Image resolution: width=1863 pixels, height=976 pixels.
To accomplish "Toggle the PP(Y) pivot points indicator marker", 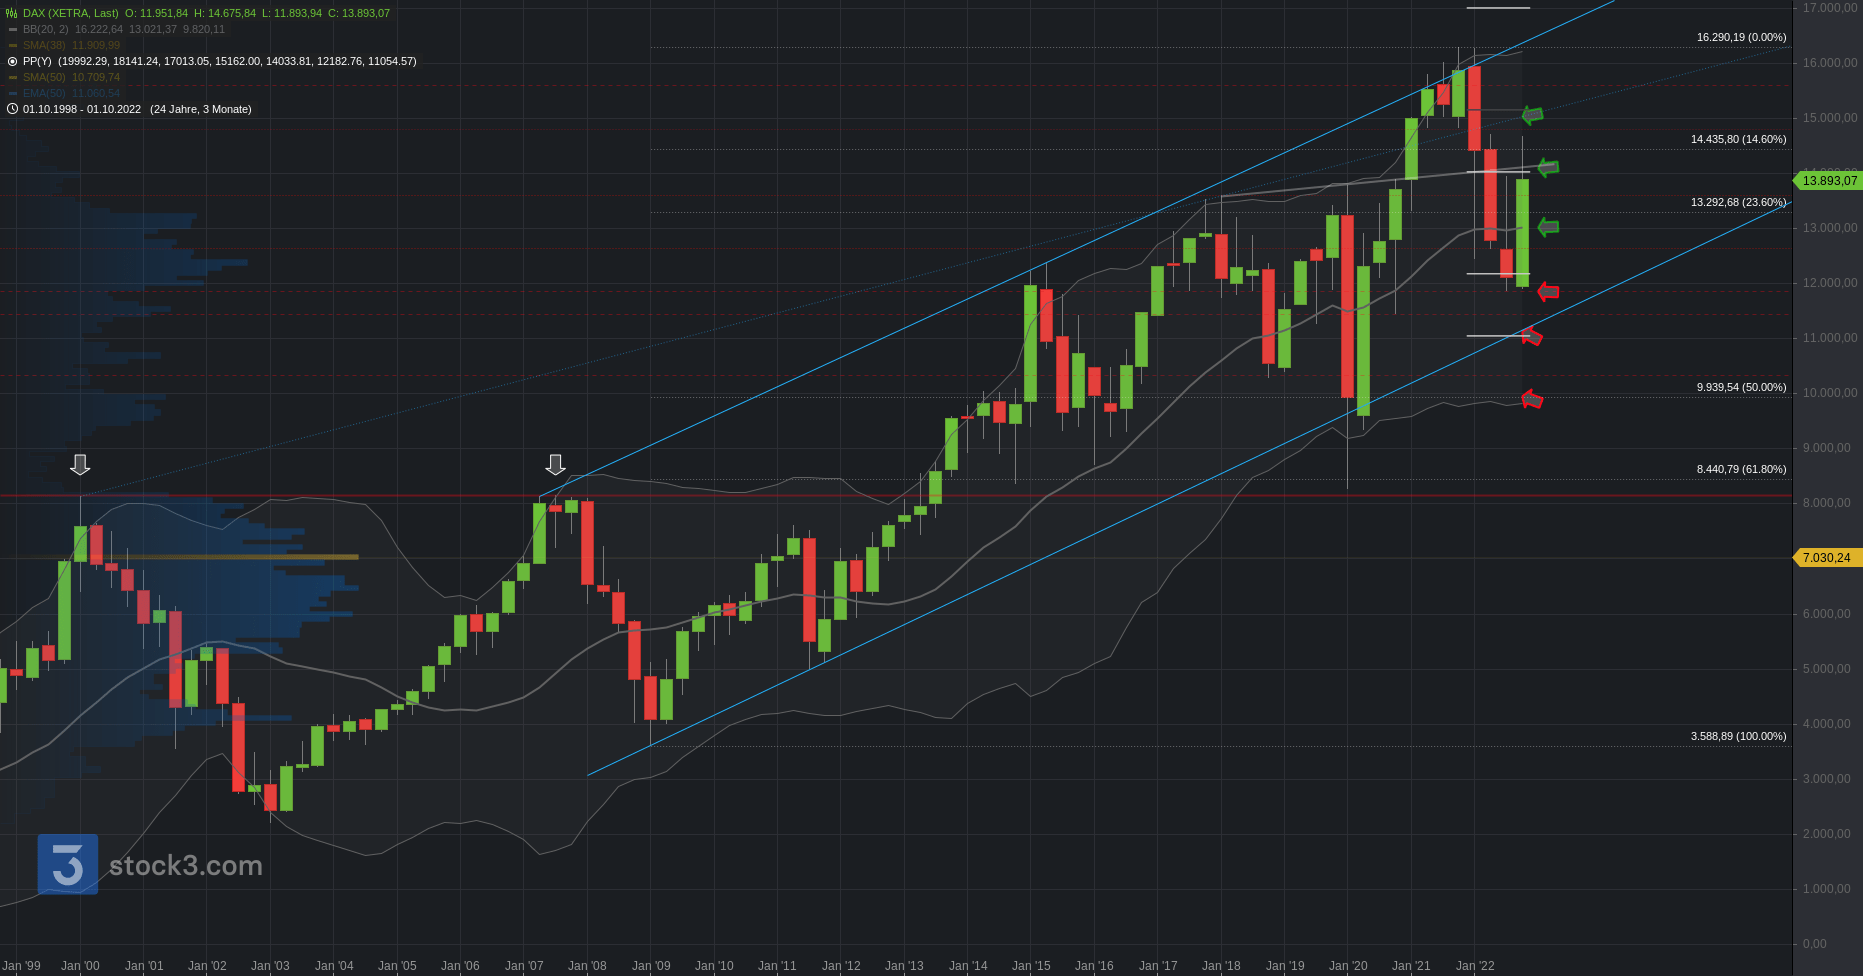I will (x=12, y=61).
